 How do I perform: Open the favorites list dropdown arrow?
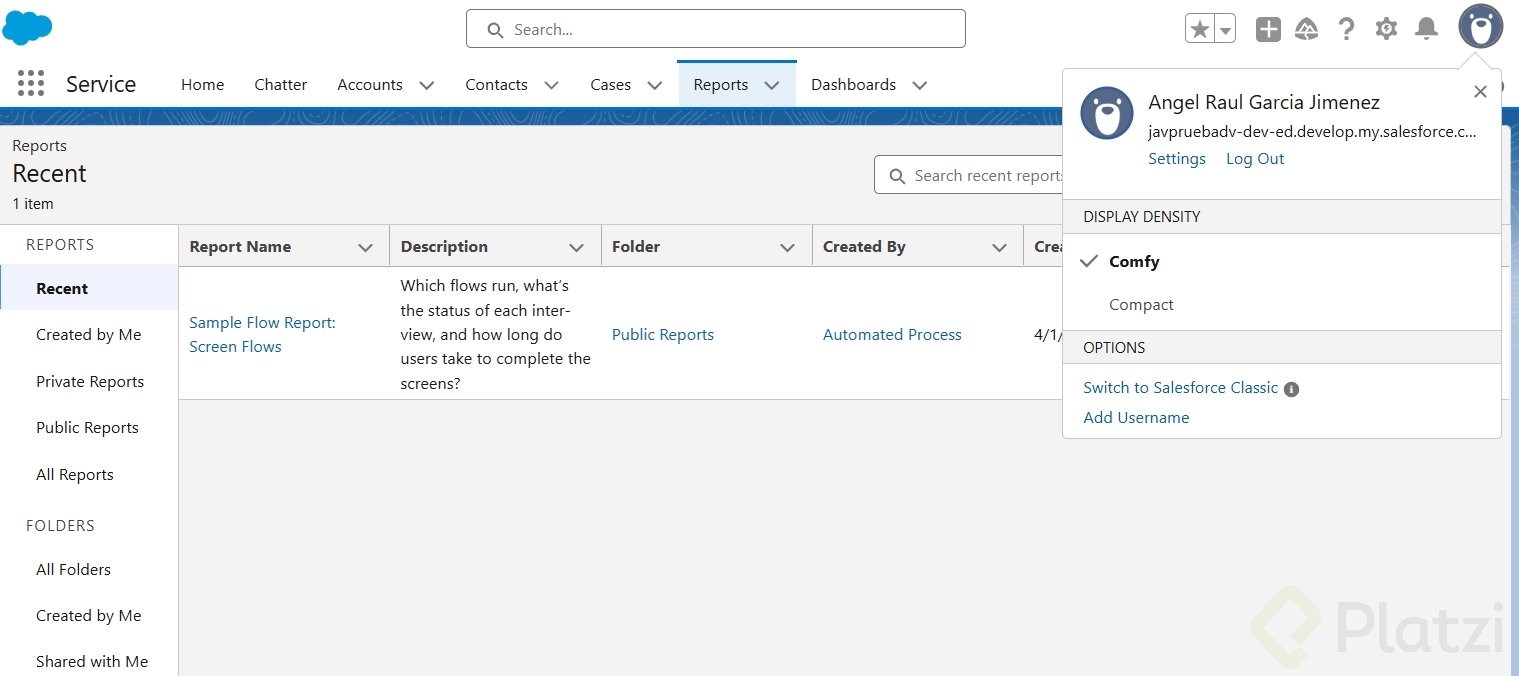1225,30
